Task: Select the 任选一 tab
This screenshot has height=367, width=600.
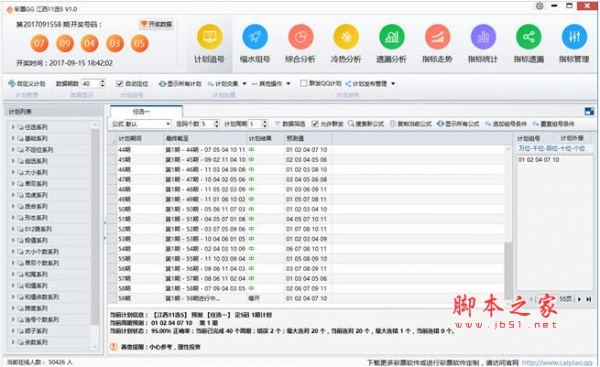Action: (x=146, y=111)
